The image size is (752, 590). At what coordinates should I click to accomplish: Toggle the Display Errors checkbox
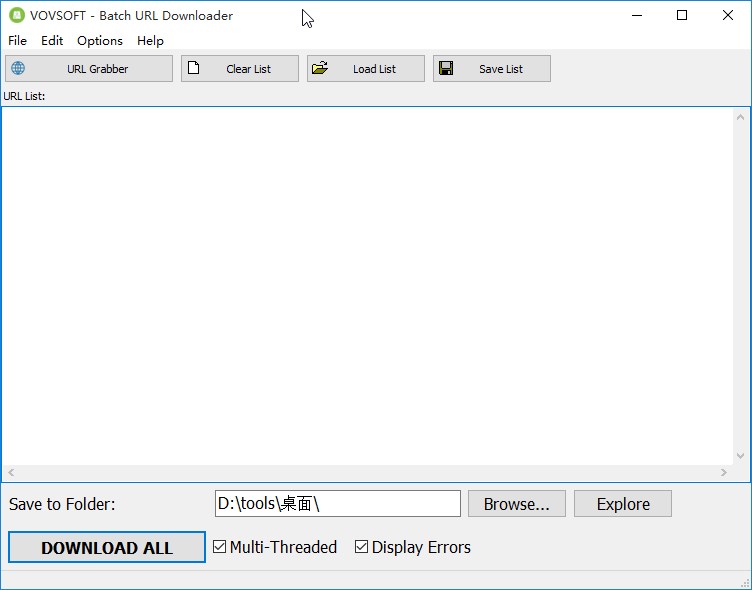pos(361,547)
